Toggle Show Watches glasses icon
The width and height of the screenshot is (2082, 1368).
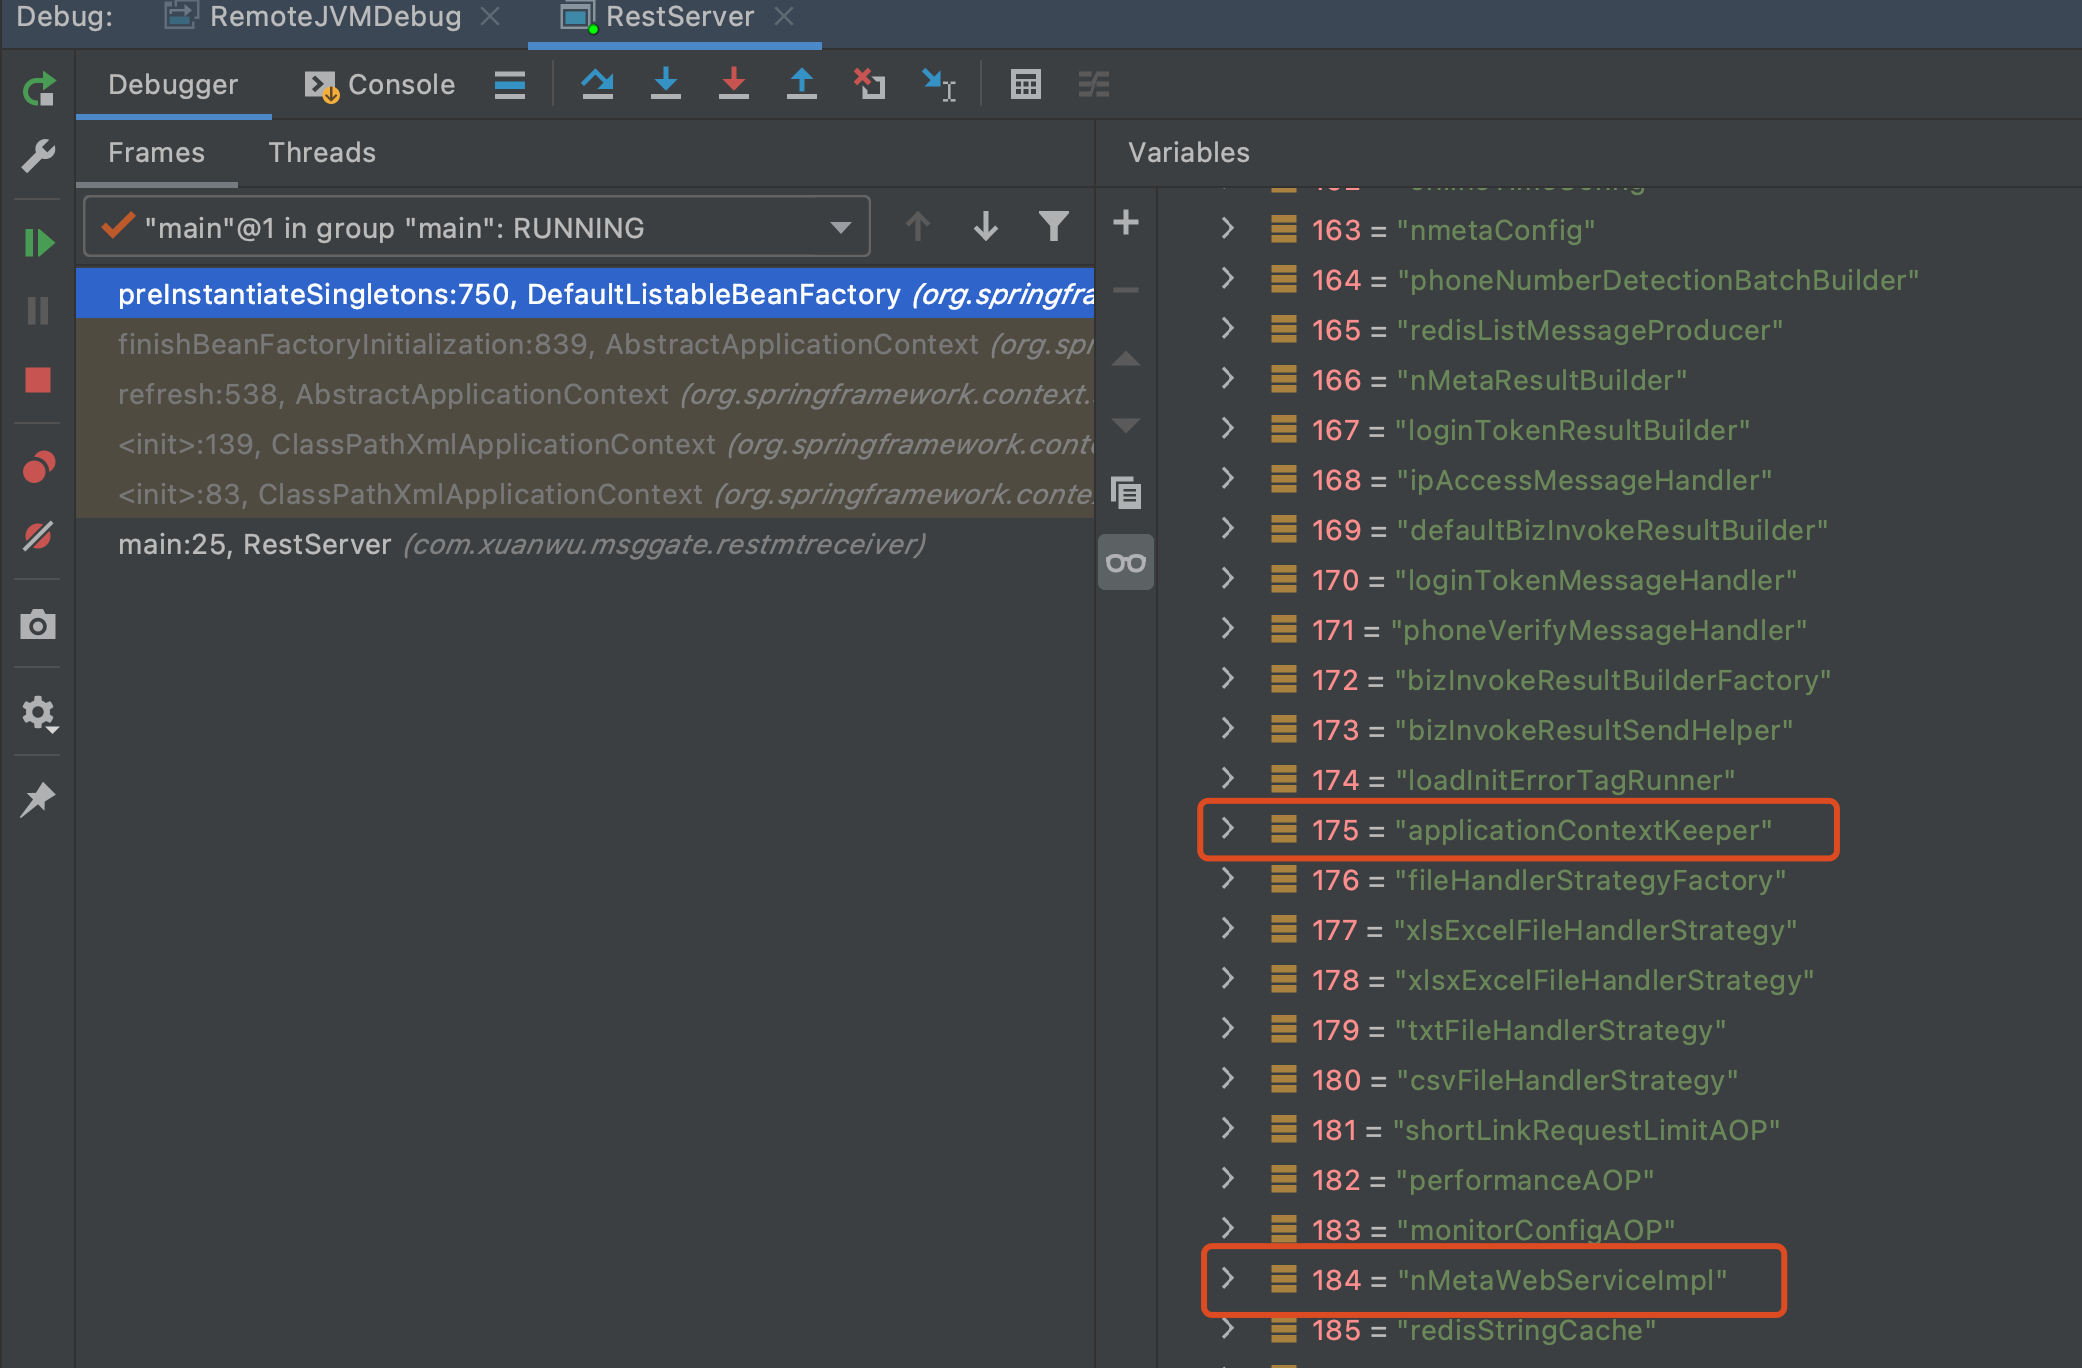click(1126, 563)
